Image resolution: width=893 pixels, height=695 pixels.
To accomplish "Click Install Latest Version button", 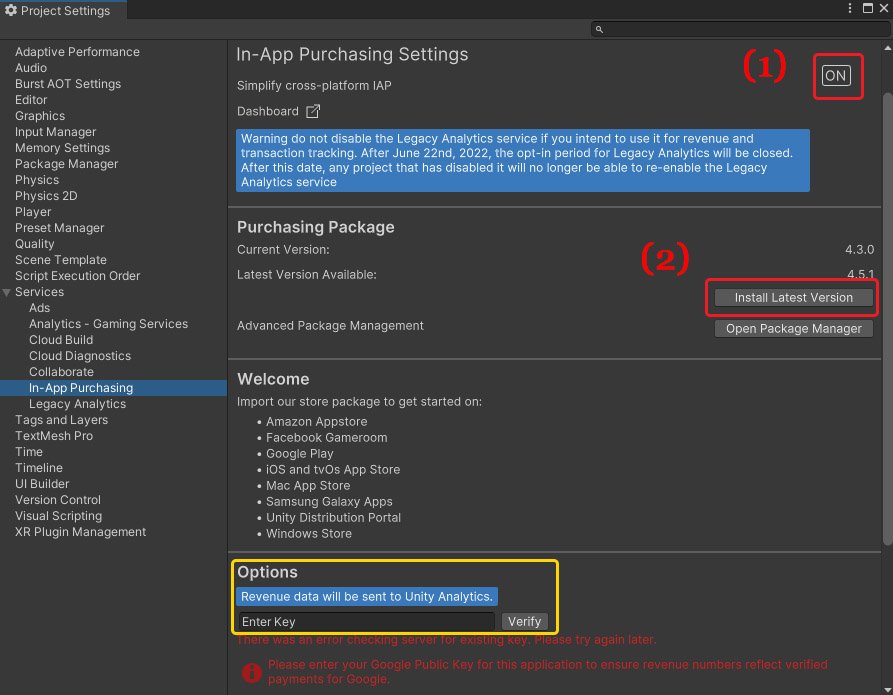I will coord(793,297).
